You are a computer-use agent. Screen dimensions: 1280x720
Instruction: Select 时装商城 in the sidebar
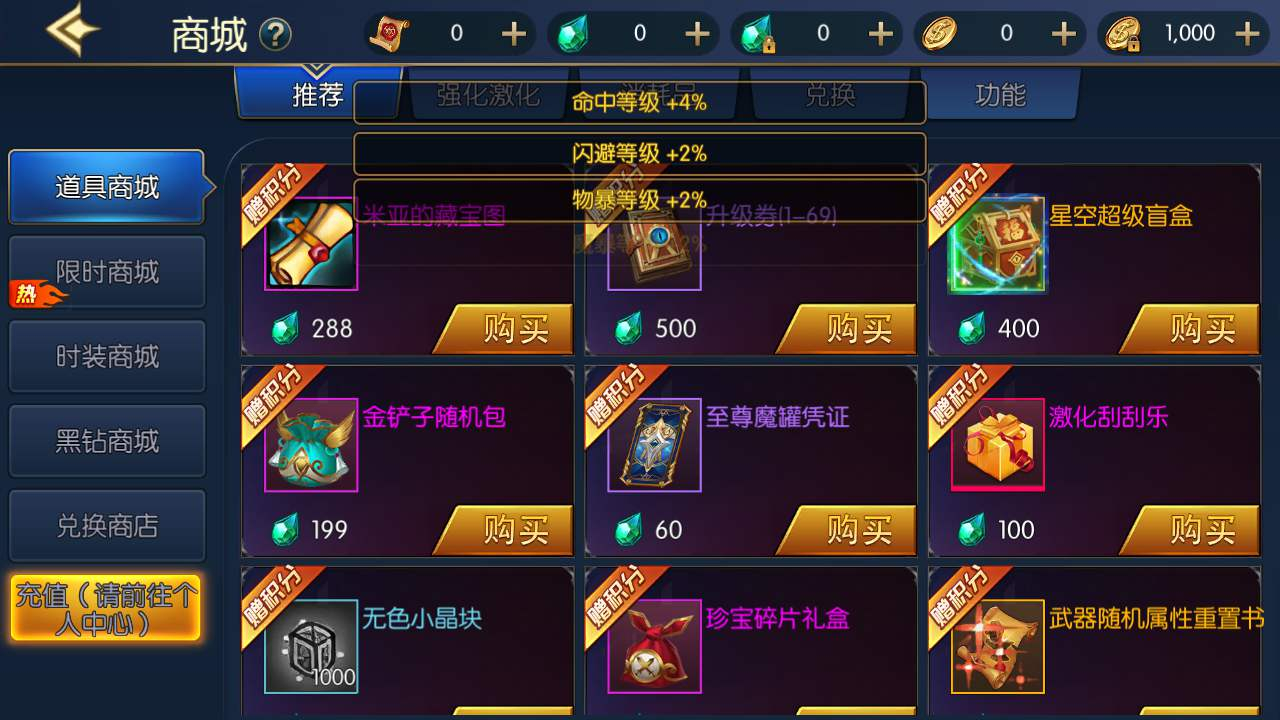107,357
